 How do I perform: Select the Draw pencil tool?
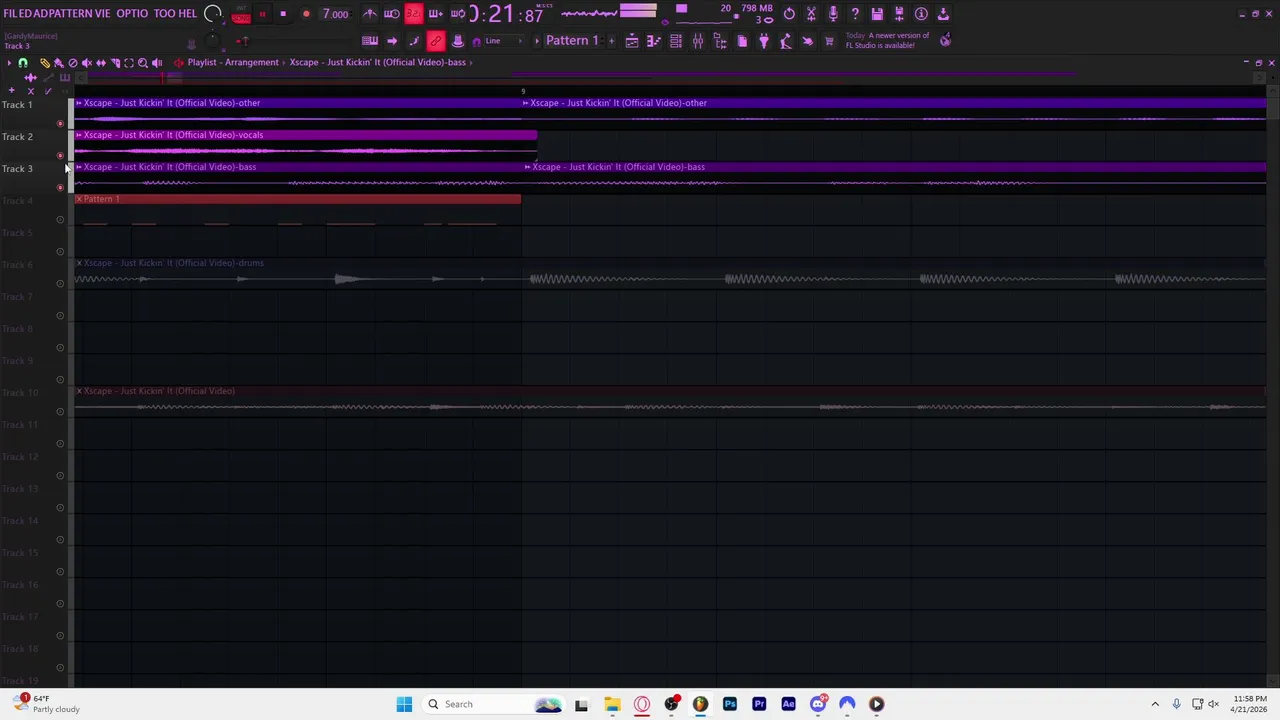(44, 62)
